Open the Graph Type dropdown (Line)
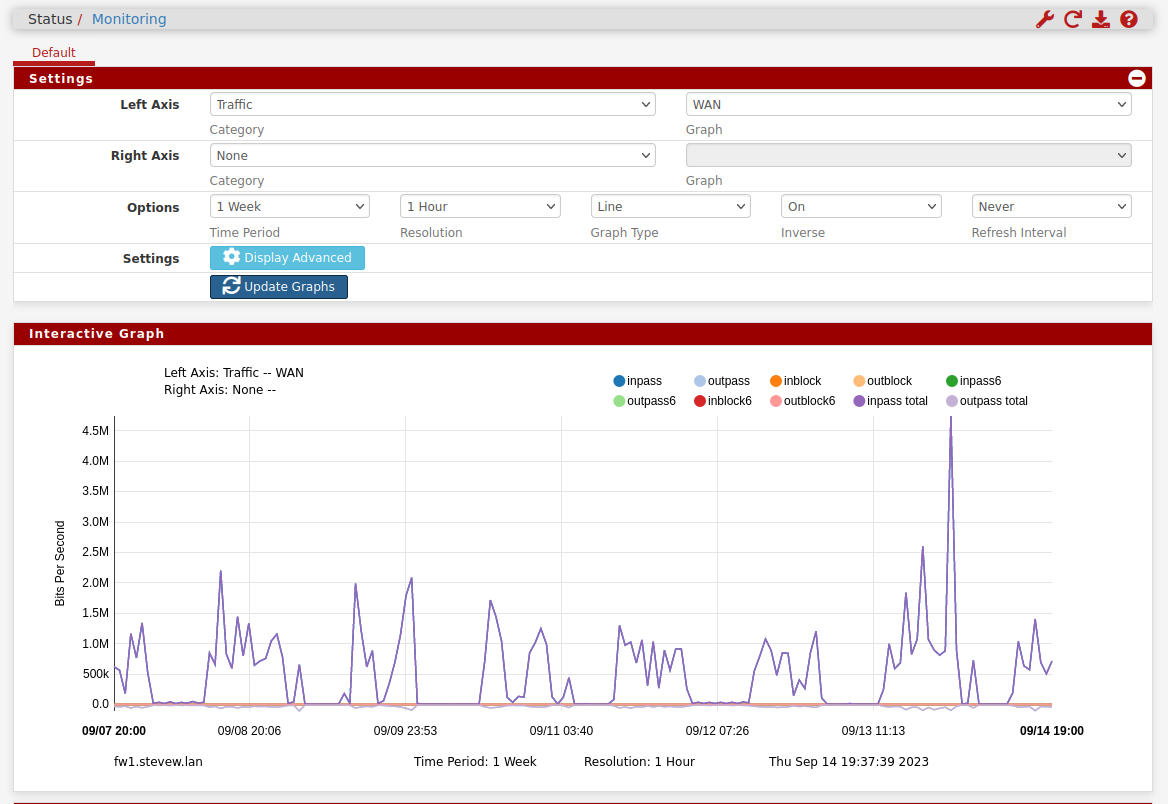The height and width of the screenshot is (804, 1168). (670, 206)
